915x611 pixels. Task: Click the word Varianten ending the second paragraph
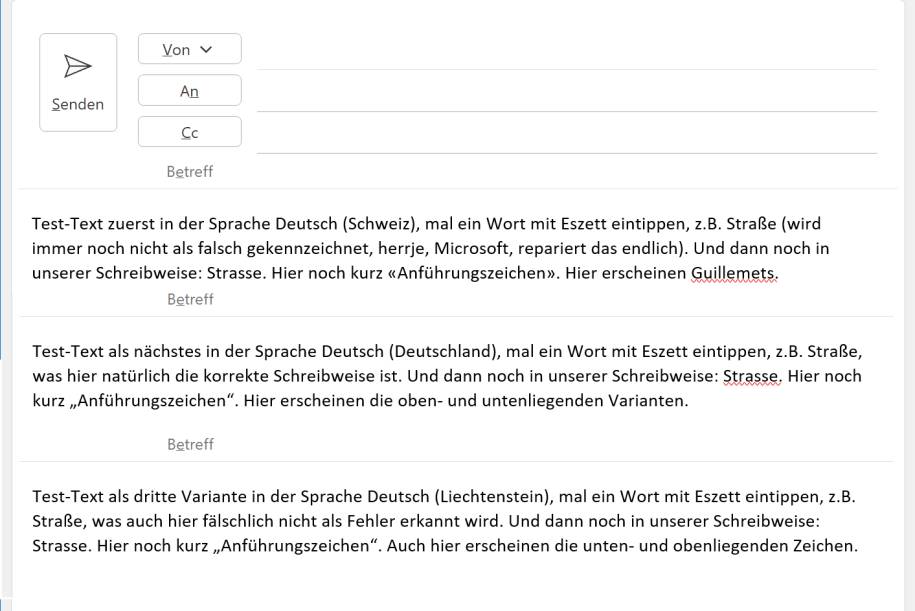pyautogui.click(x=648, y=401)
